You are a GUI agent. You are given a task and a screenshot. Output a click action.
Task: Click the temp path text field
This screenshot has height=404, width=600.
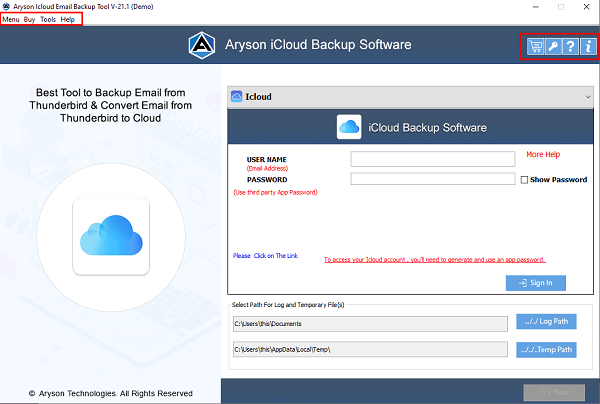tap(370, 349)
